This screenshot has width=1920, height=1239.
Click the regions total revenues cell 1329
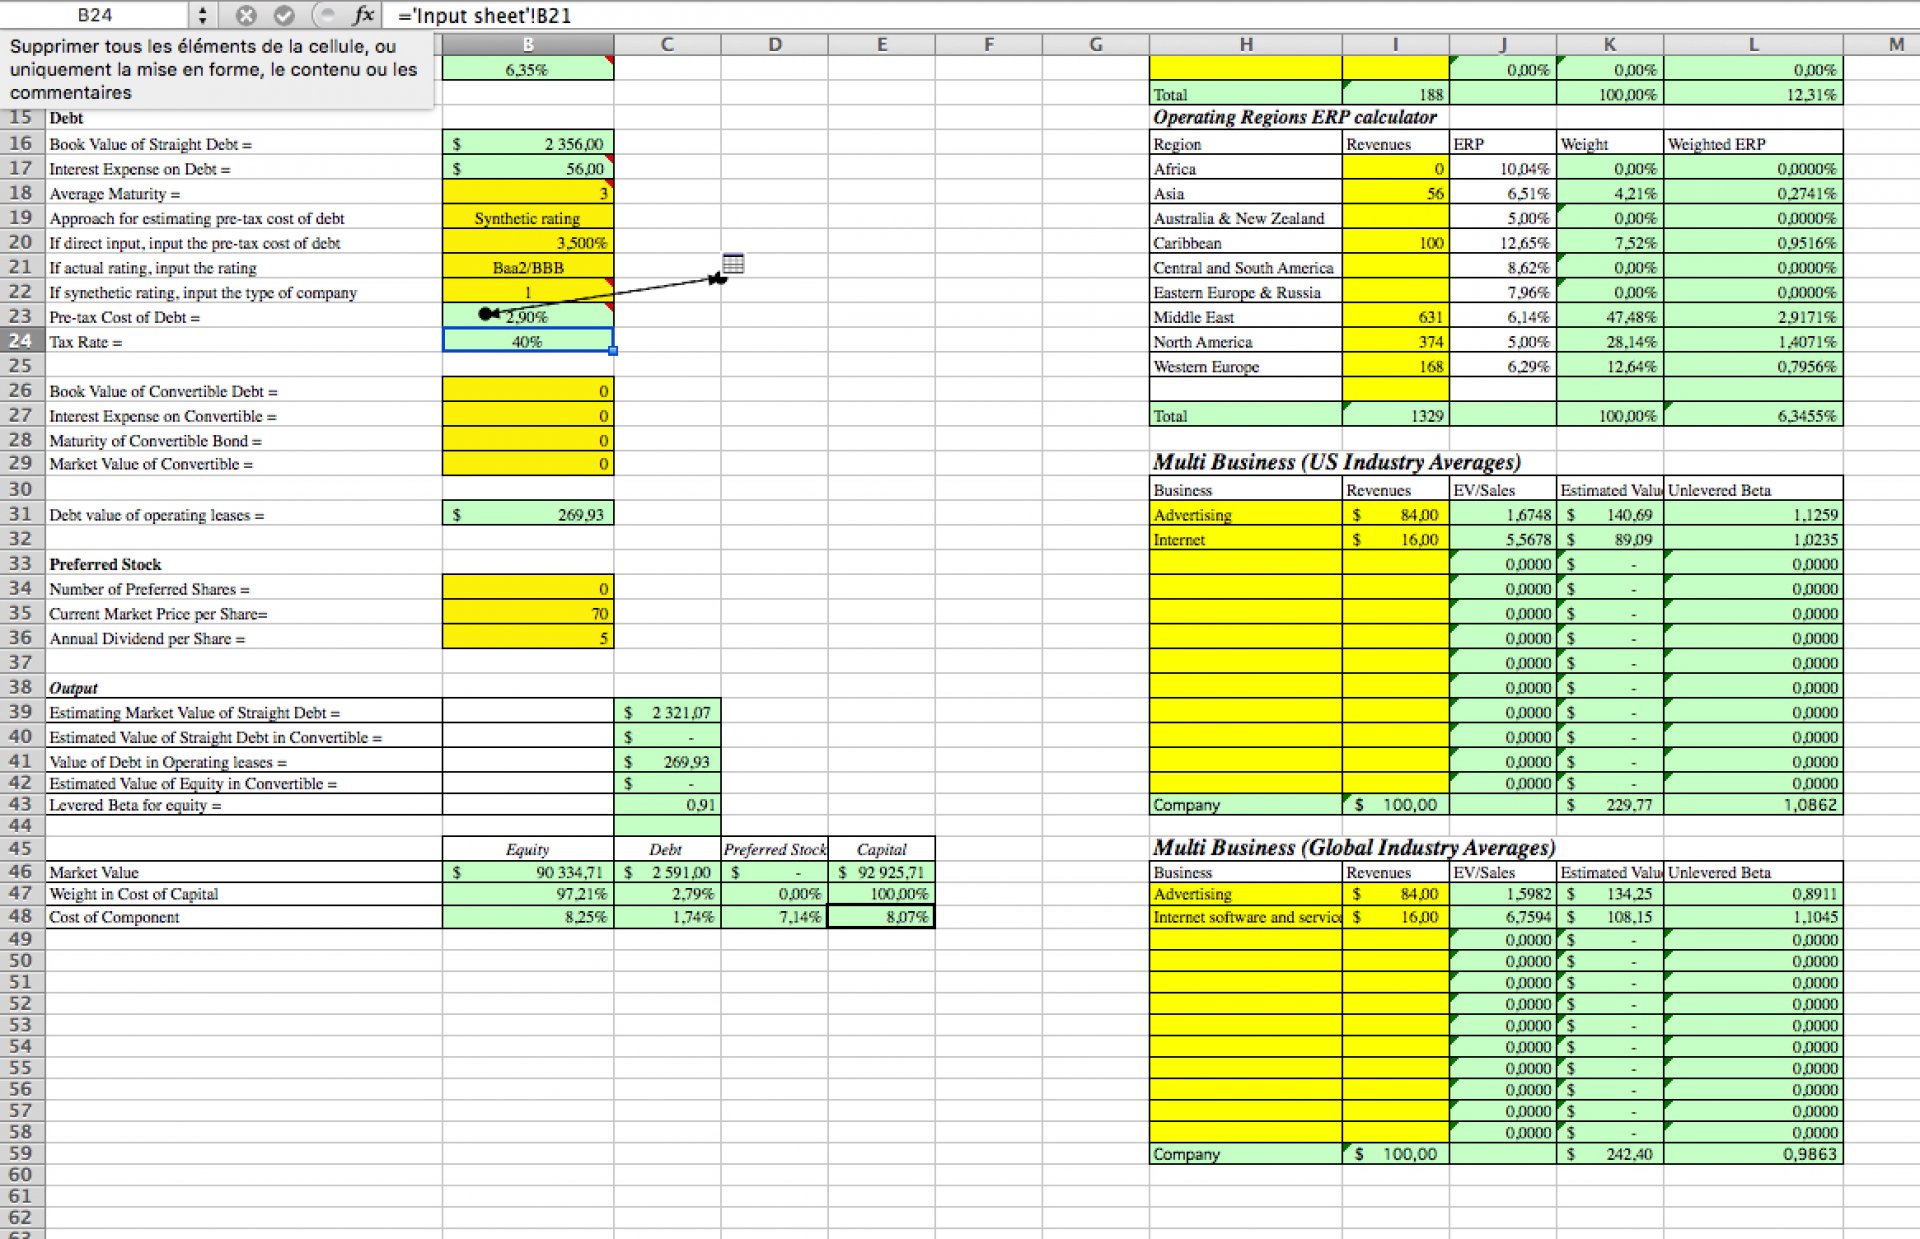(1395, 415)
